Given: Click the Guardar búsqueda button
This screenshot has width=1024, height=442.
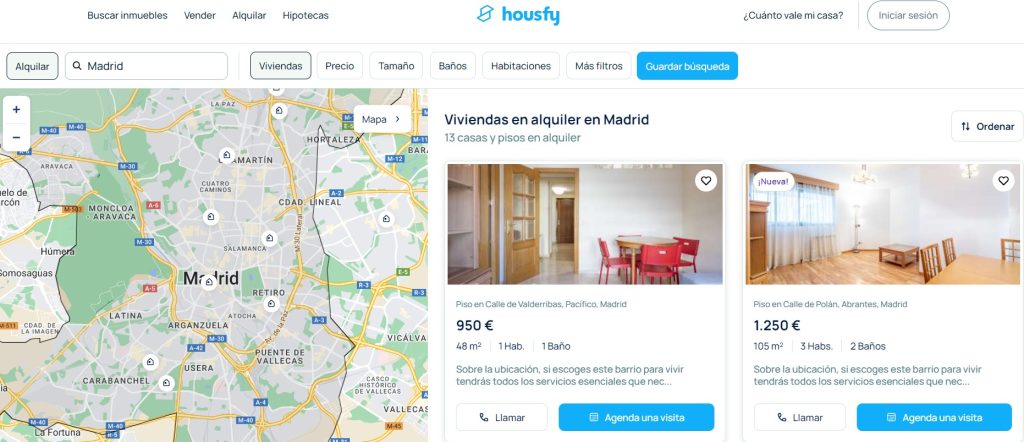Looking at the screenshot, I should pyautogui.click(x=687, y=66).
